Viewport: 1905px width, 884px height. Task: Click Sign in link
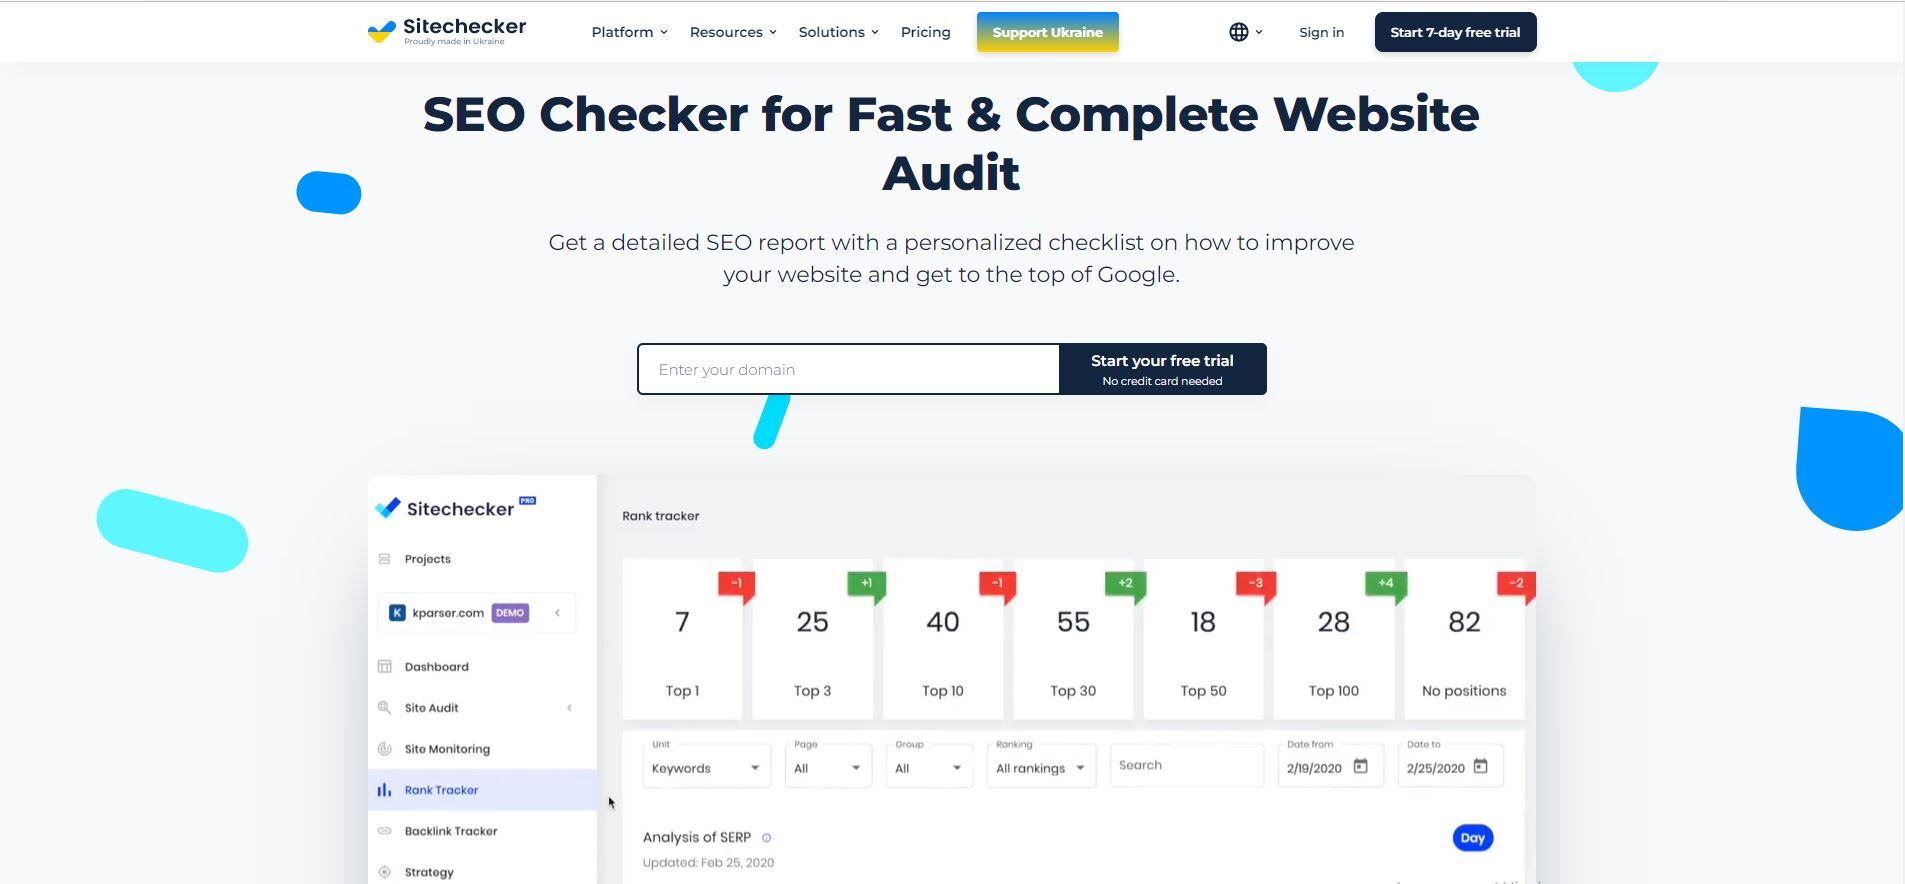[1321, 32]
